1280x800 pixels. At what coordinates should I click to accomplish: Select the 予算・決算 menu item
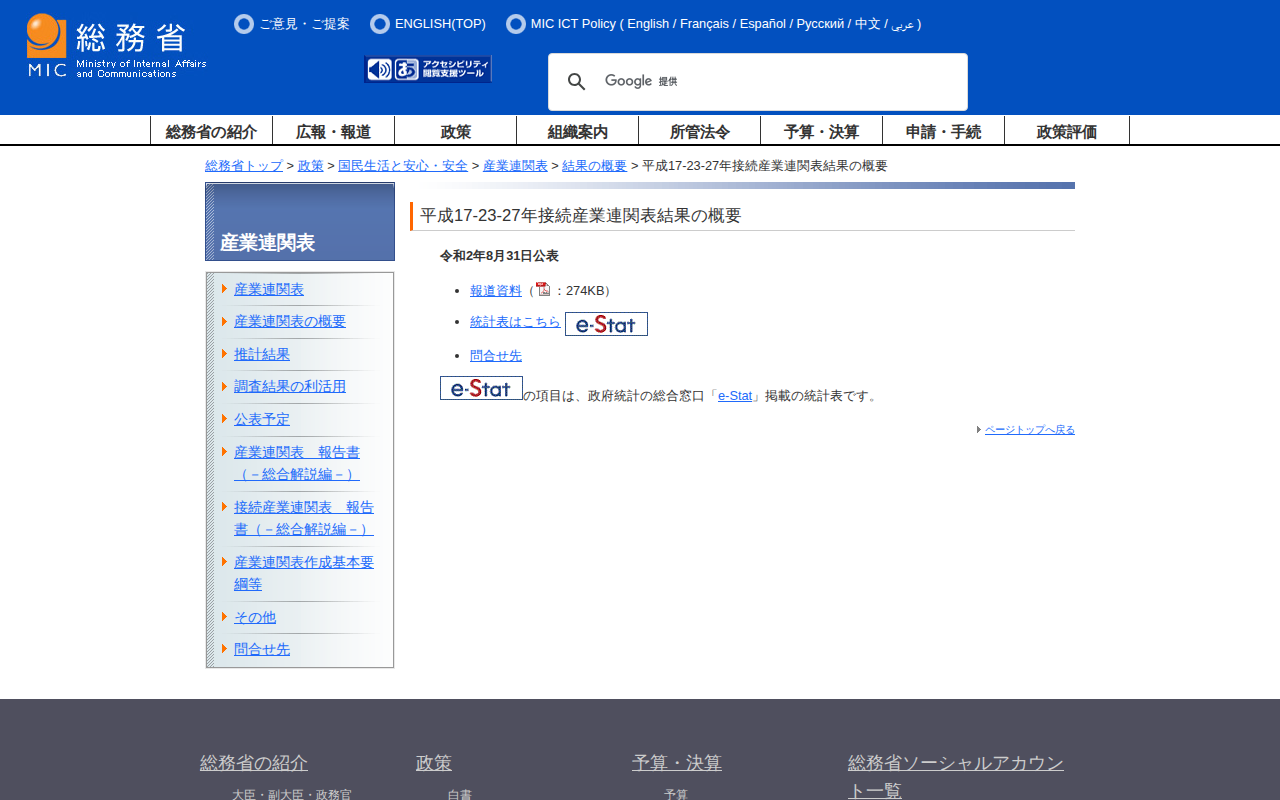click(x=821, y=131)
